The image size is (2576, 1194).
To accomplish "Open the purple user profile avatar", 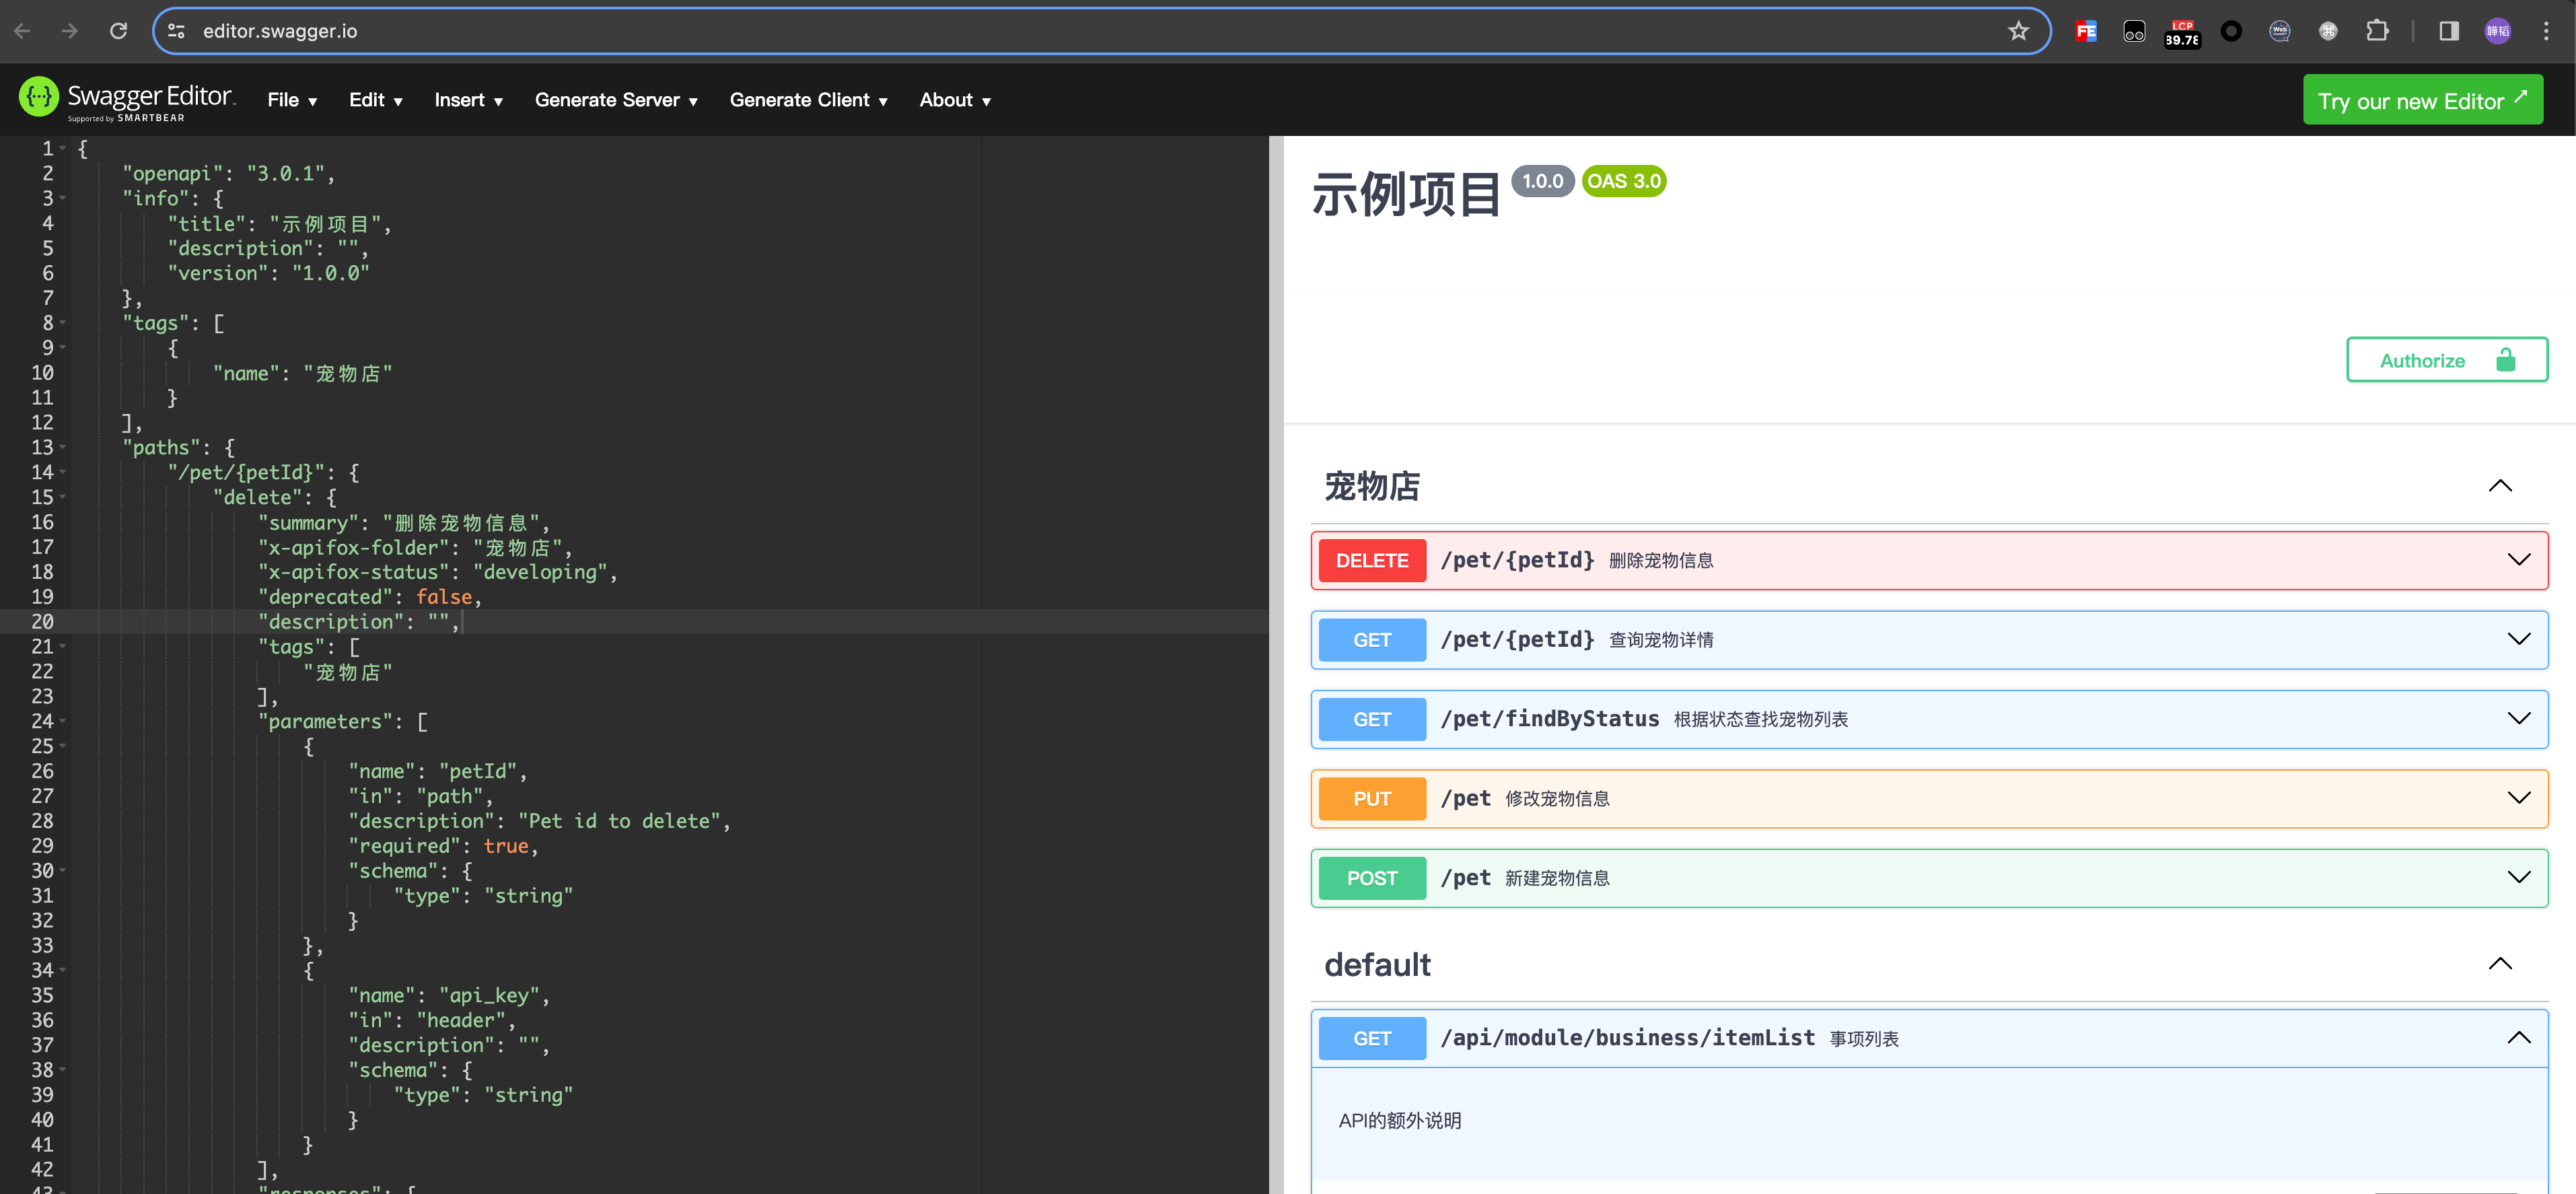I will [2497, 31].
